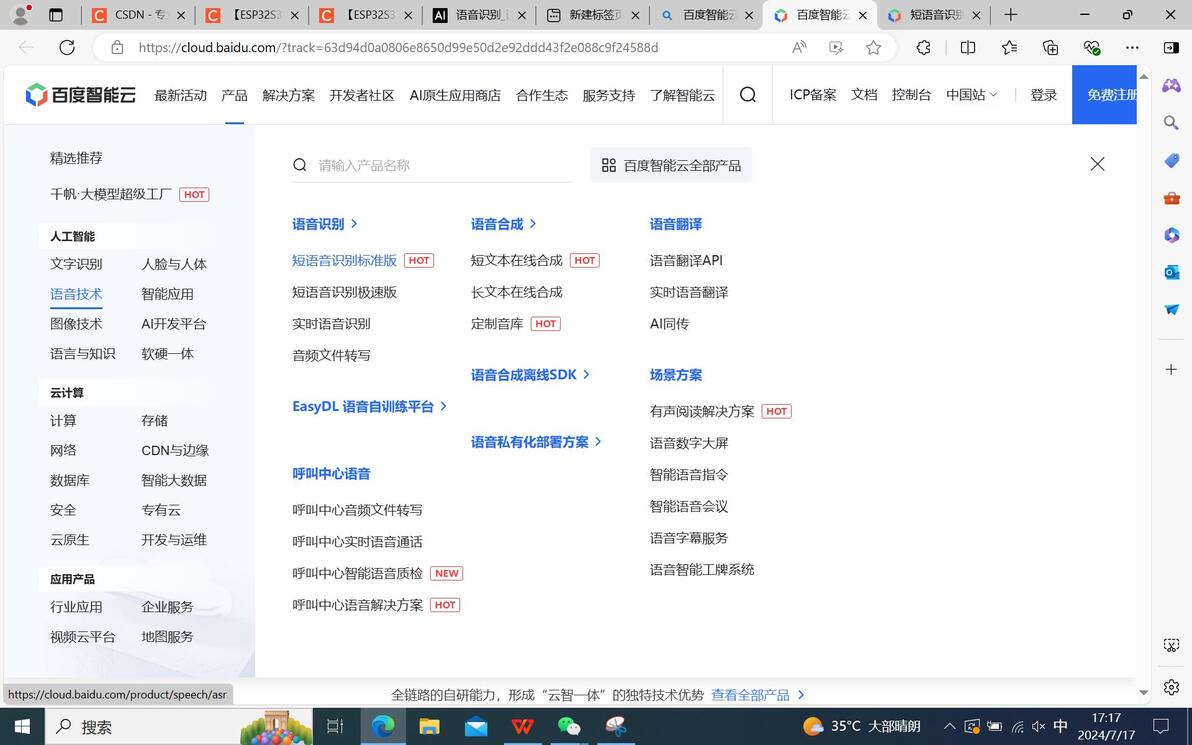Click the 免费注册 blue button
The image size is (1192, 745).
[1104, 95]
